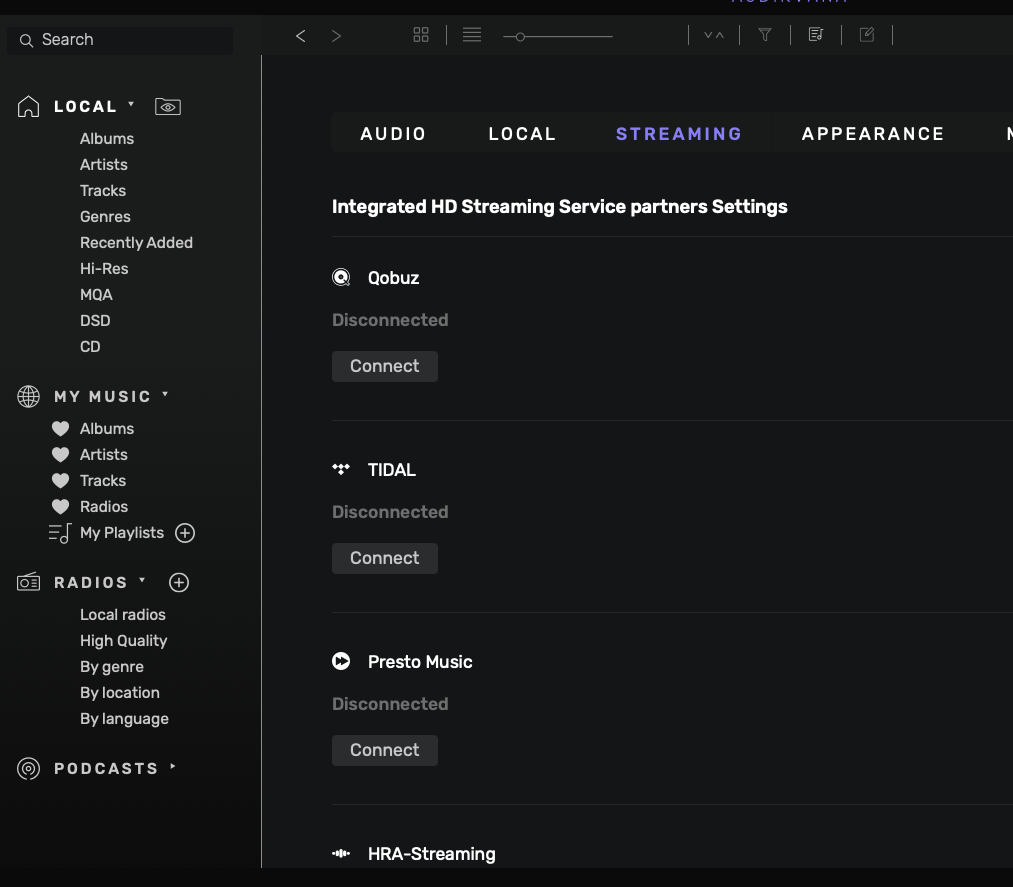Open Recently Added
This screenshot has width=1013, height=887.
point(136,243)
